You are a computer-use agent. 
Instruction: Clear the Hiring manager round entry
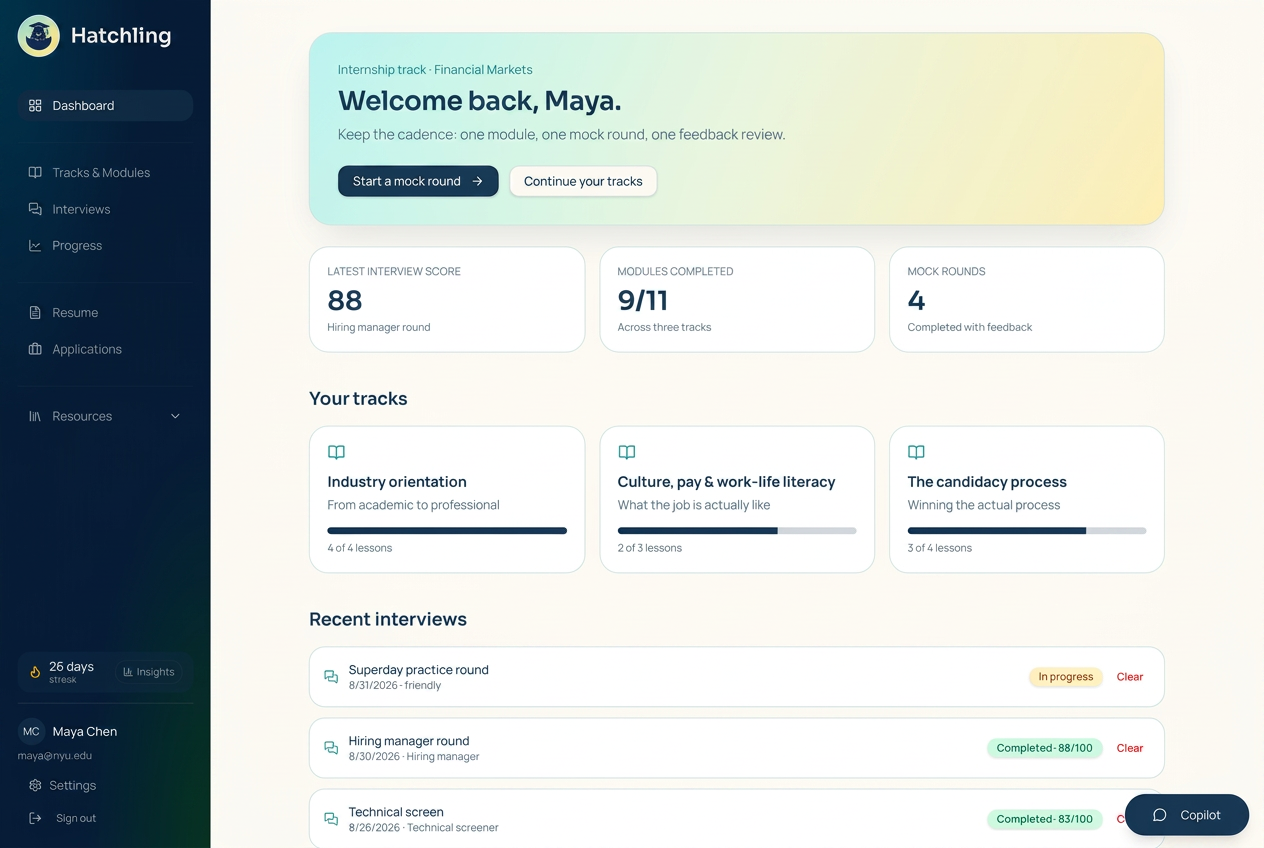coord(1130,748)
